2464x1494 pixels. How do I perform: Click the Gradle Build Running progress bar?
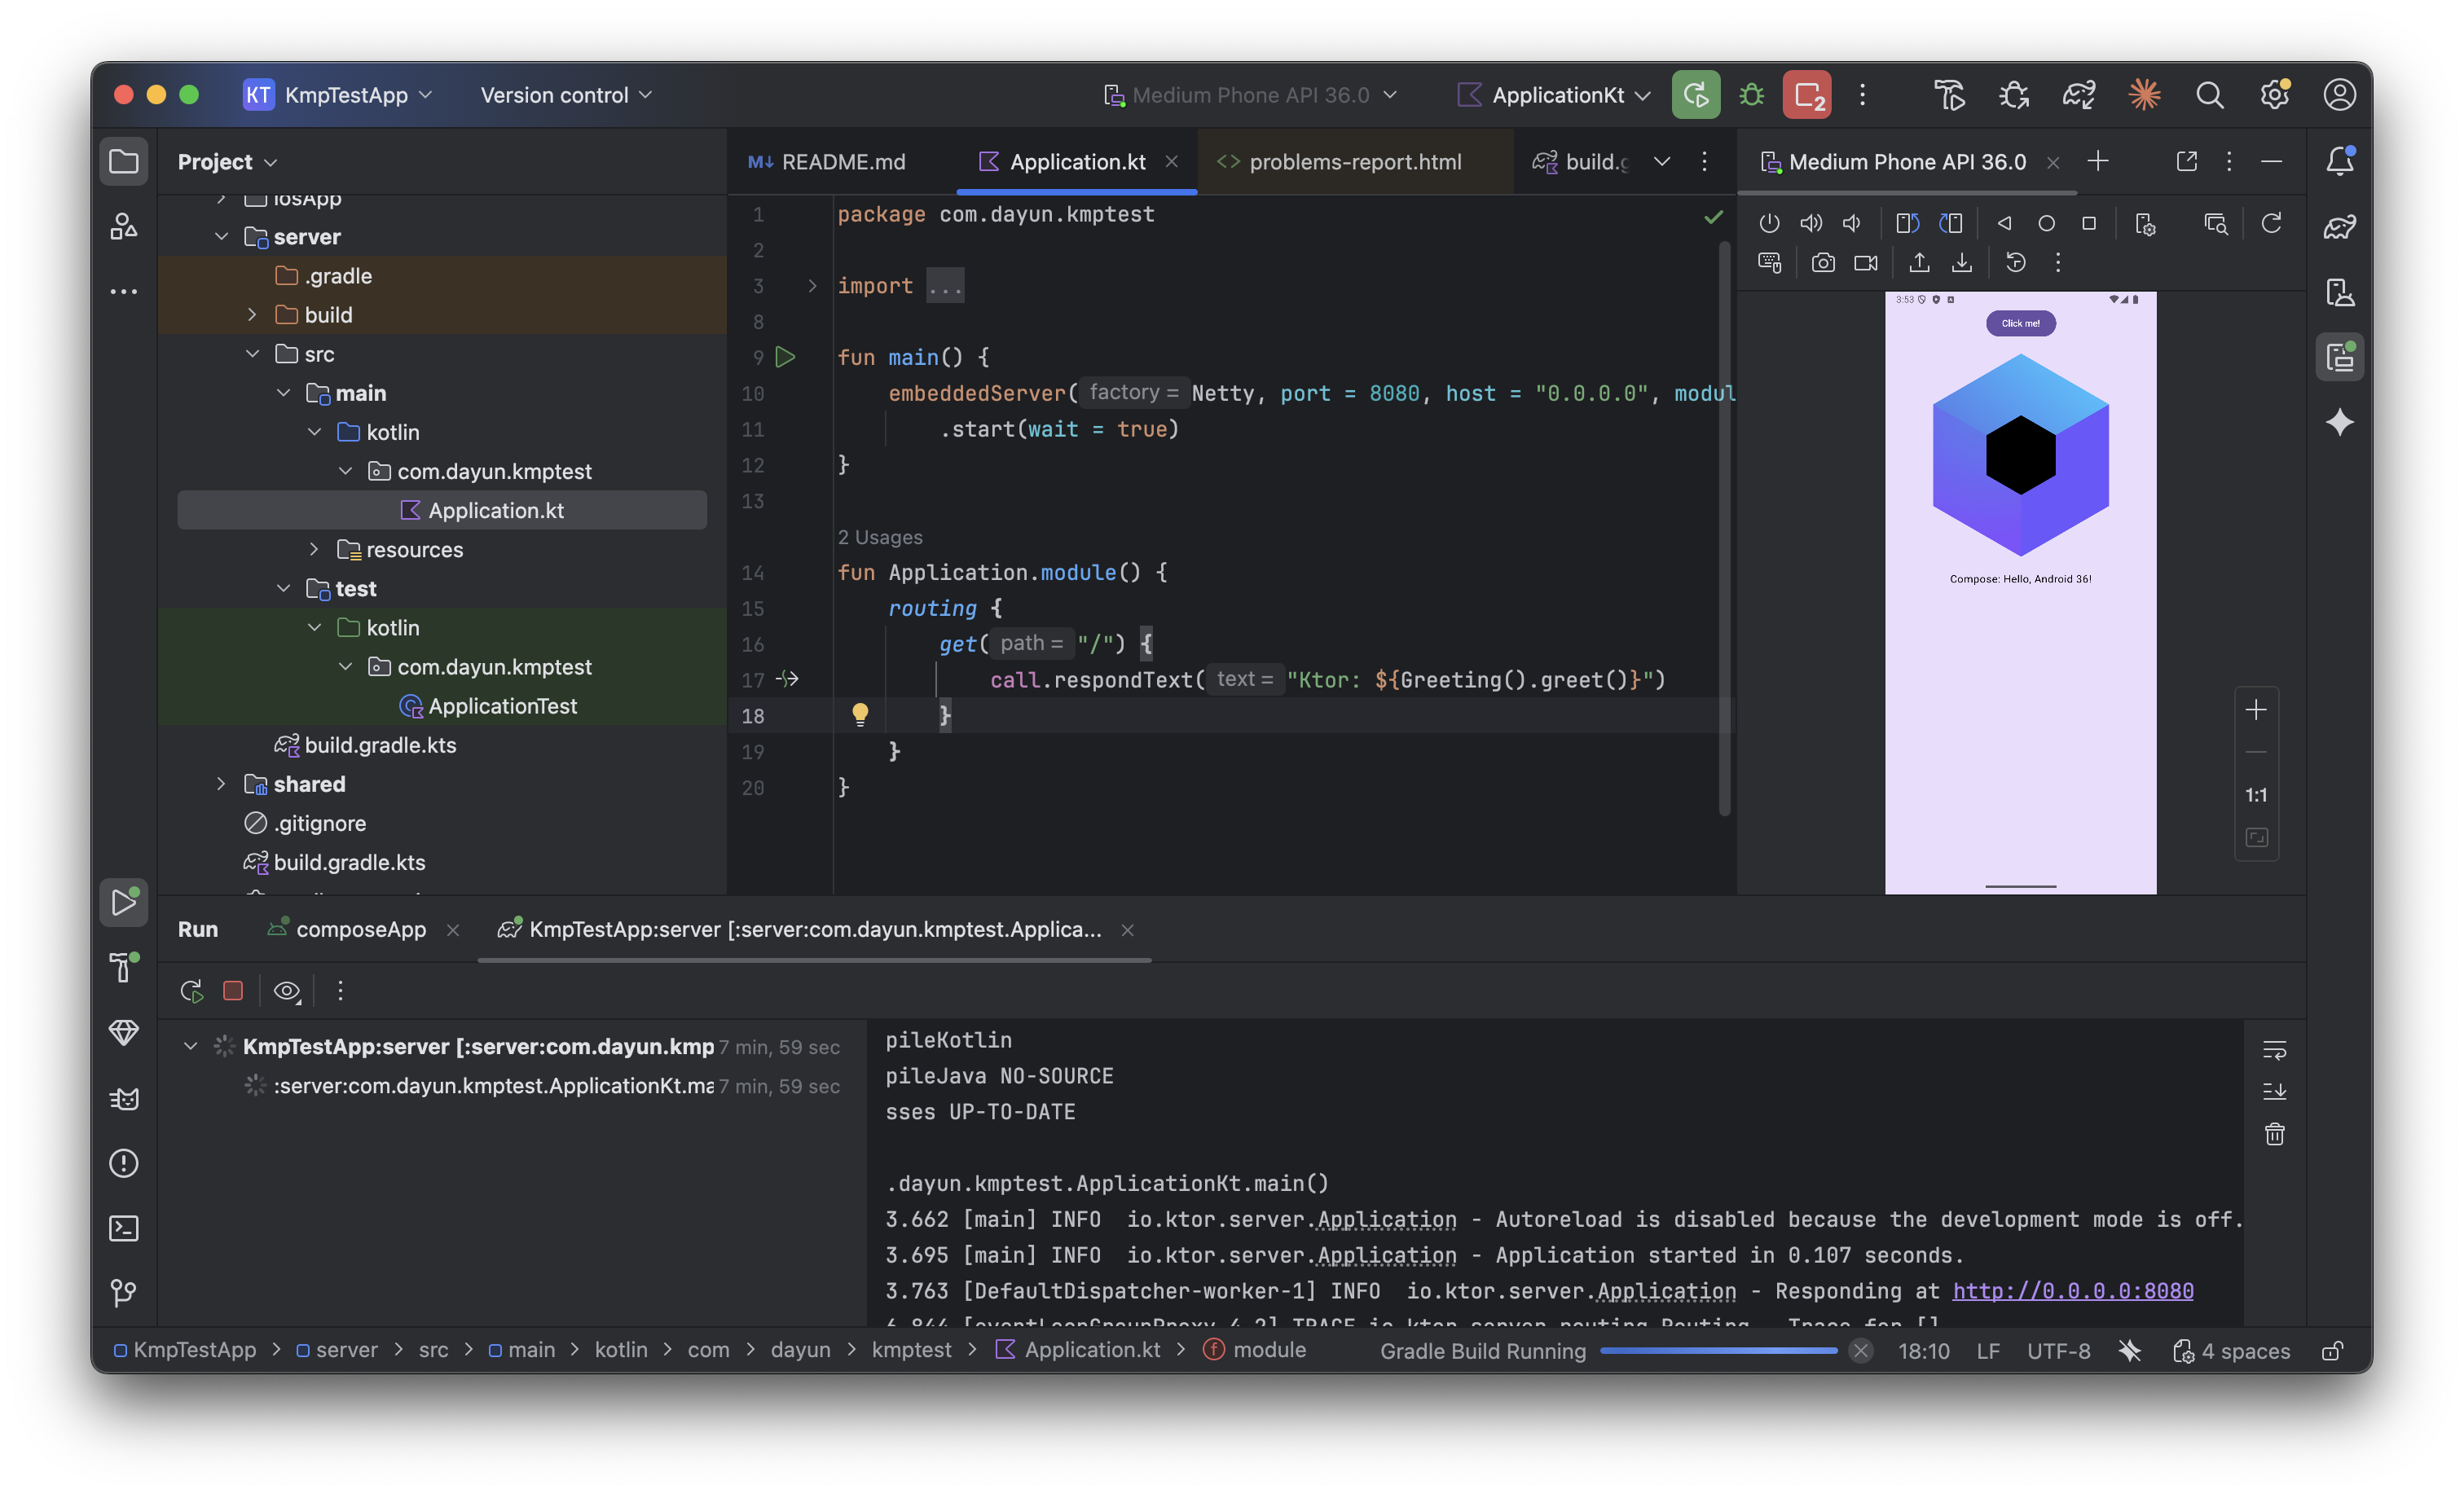coord(1718,1351)
